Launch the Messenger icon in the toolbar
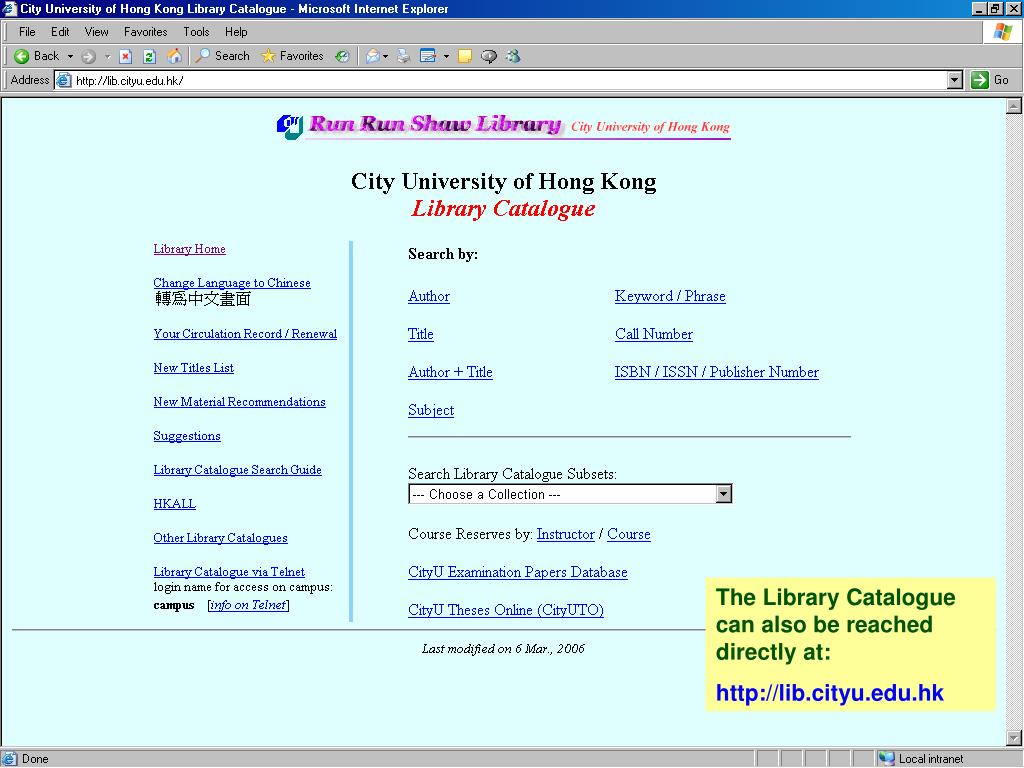Image resolution: width=1024 pixels, height=768 pixels. tap(513, 56)
